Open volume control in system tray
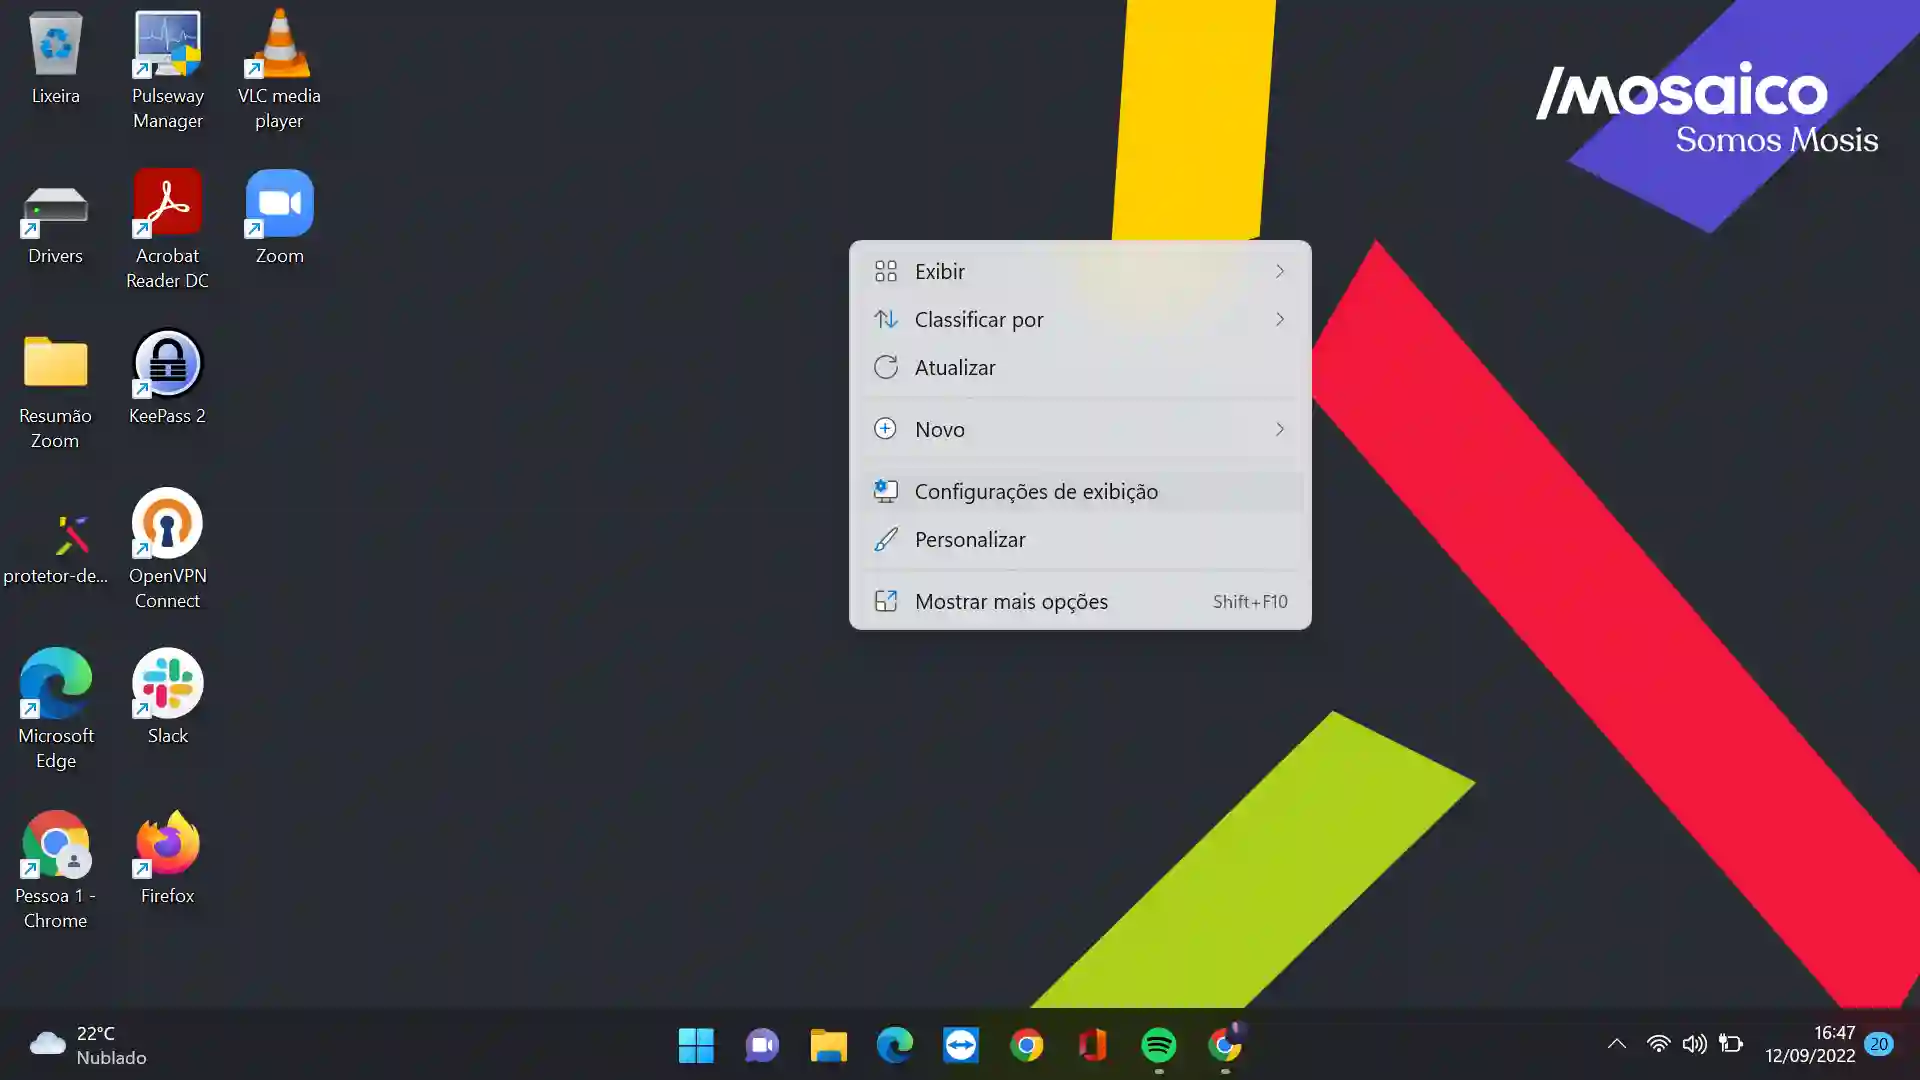The width and height of the screenshot is (1920, 1080). point(1694,1044)
